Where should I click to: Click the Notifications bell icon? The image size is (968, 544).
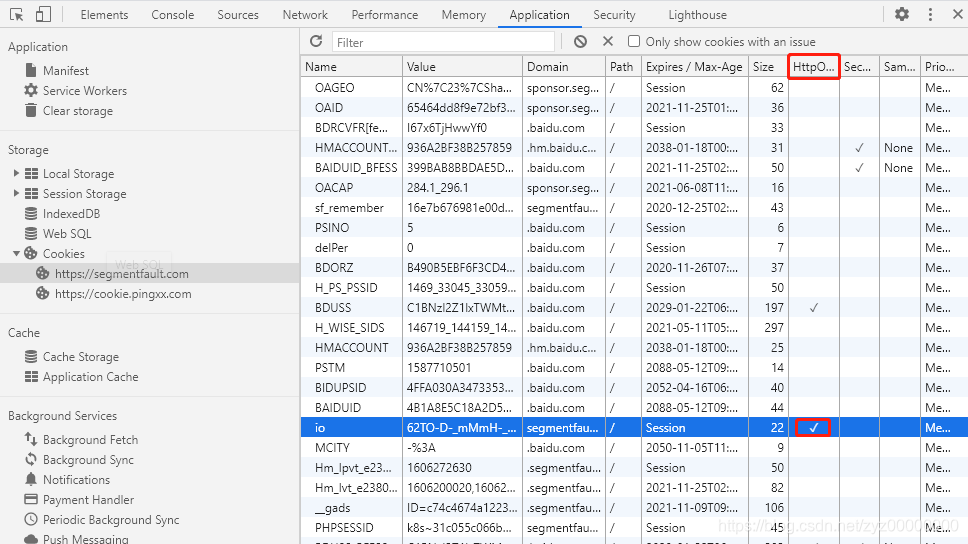[x=31, y=479]
